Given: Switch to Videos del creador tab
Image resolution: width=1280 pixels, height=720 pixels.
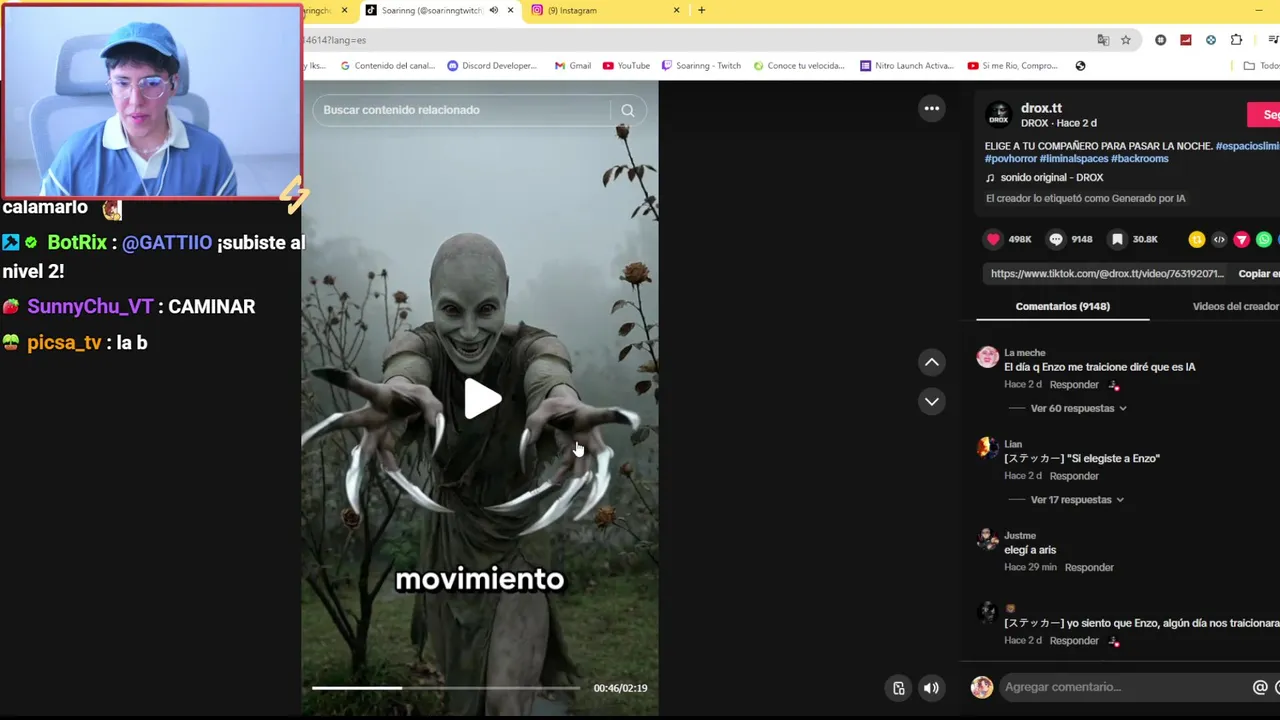Looking at the screenshot, I should pyautogui.click(x=1235, y=306).
